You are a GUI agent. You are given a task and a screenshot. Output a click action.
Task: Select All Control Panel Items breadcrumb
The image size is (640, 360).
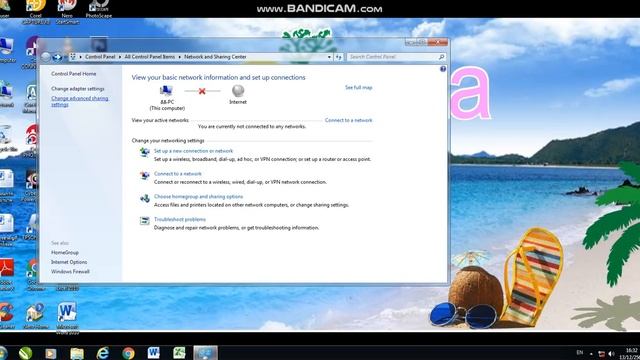click(x=150, y=57)
